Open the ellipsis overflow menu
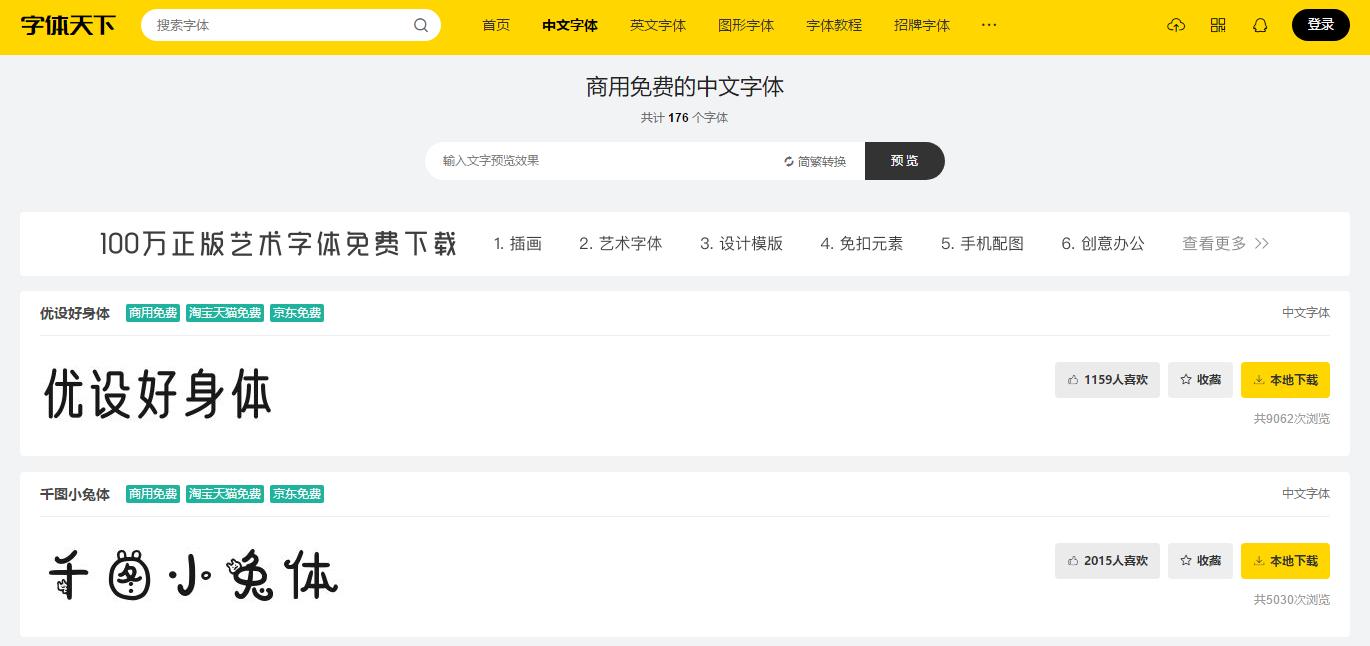This screenshot has height=646, width=1370. [989, 25]
